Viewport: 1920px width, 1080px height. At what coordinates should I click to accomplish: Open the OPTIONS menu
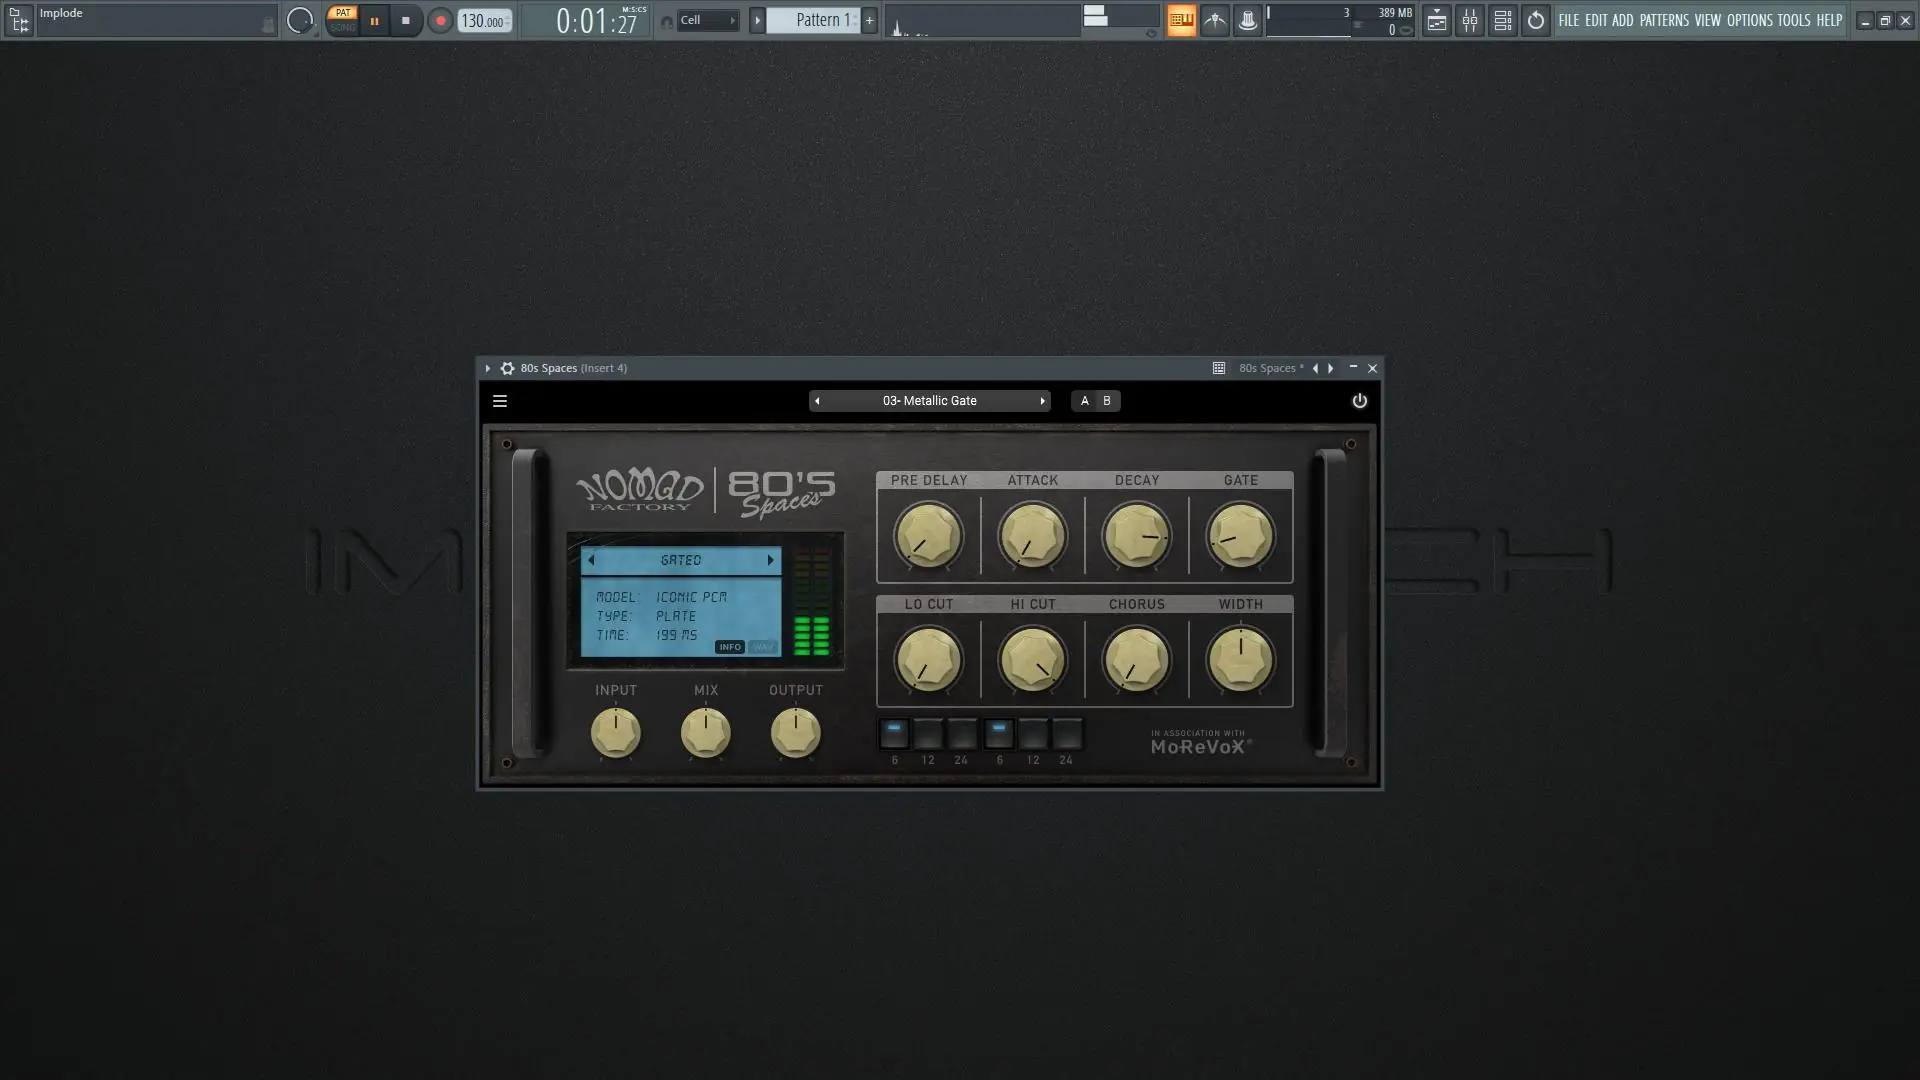click(1749, 20)
